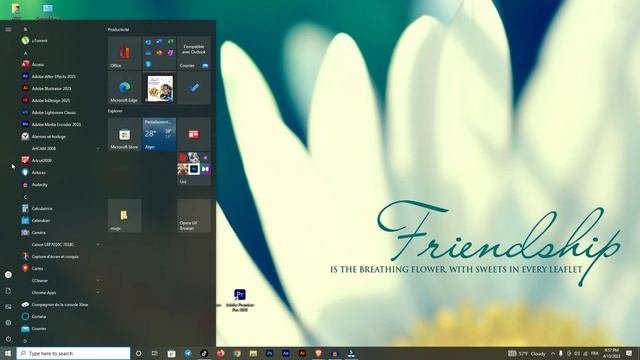Open Documents from Start sidebar
The width and height of the screenshot is (640, 360).
pos(8,291)
